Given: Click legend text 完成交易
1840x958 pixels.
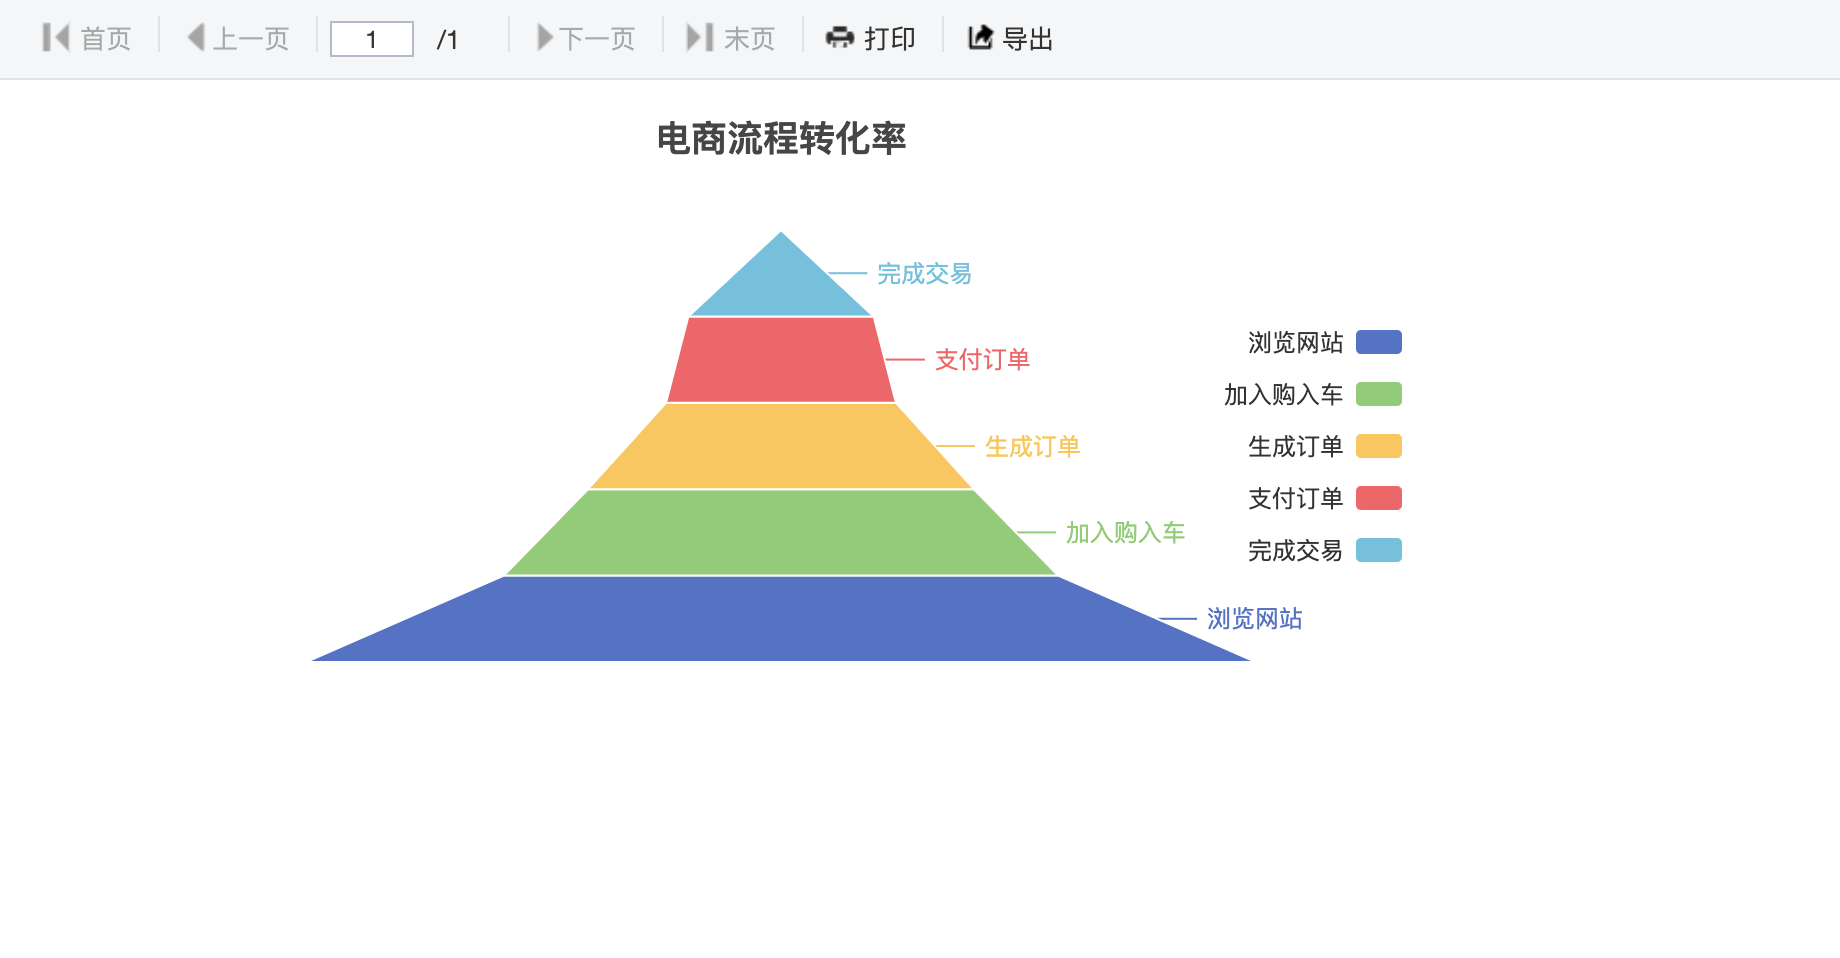Looking at the screenshot, I should 1295,550.
